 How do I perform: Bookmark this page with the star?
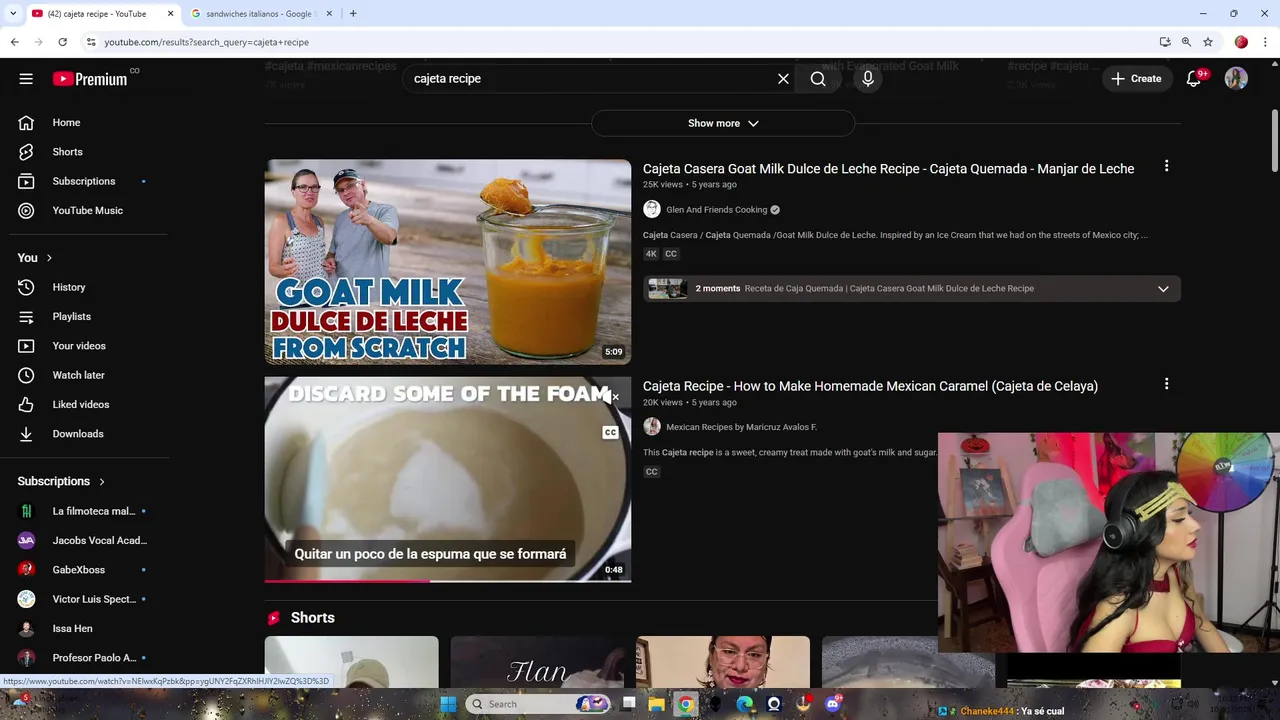(x=1208, y=42)
